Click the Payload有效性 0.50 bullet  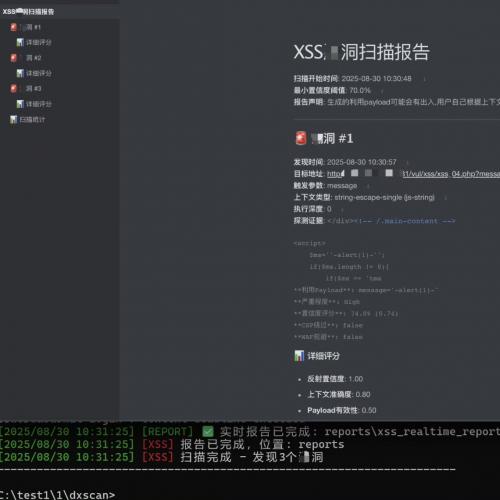point(342,410)
